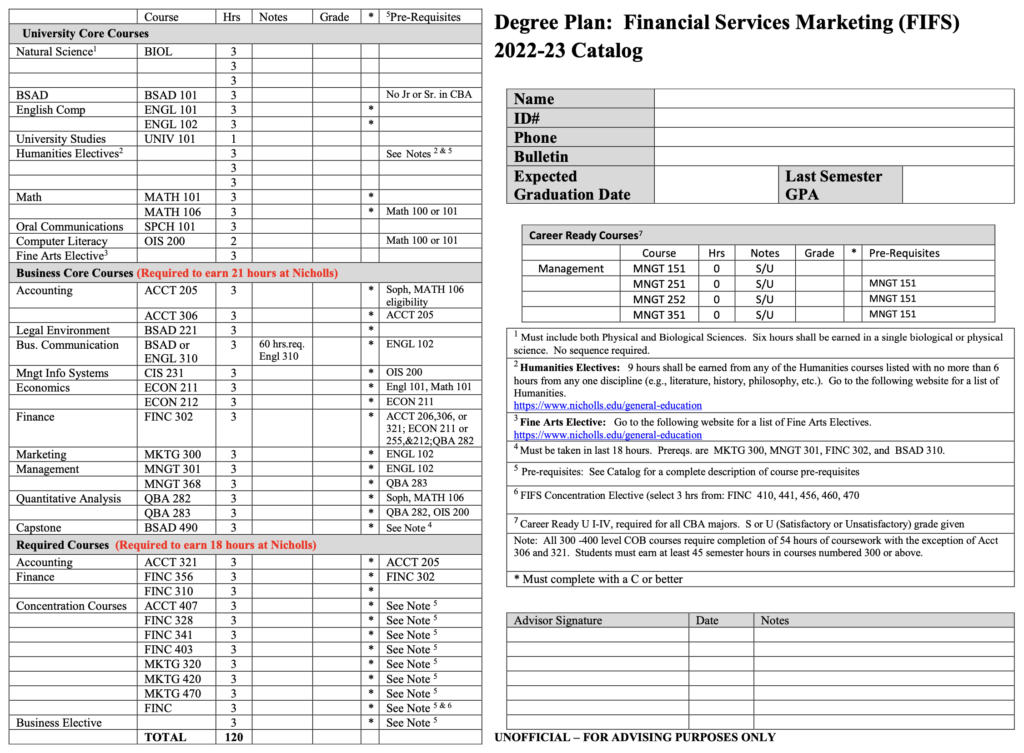The width and height of the screenshot is (1024, 753).
Task: Click the CIS 231 course cell
Action: point(176,373)
